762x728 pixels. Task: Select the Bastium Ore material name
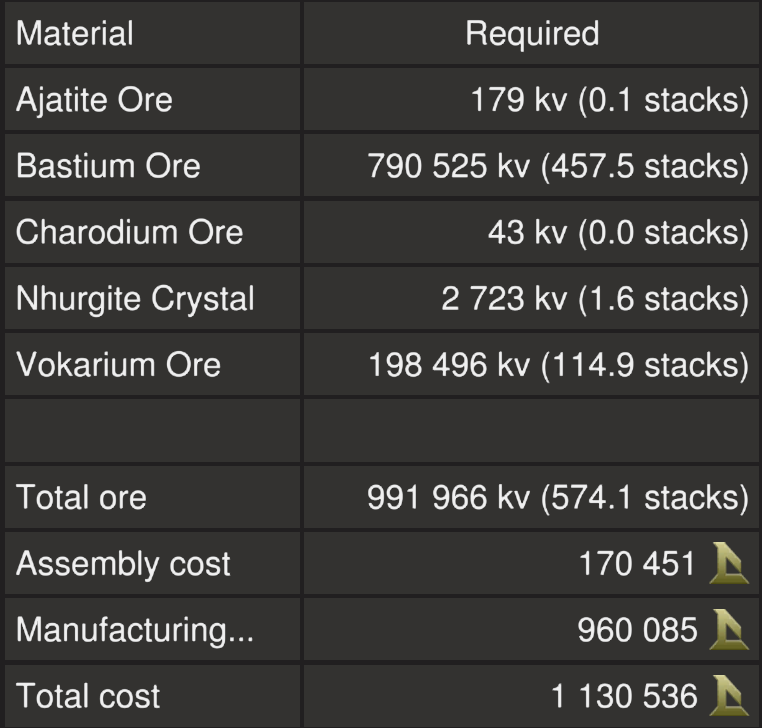point(108,166)
